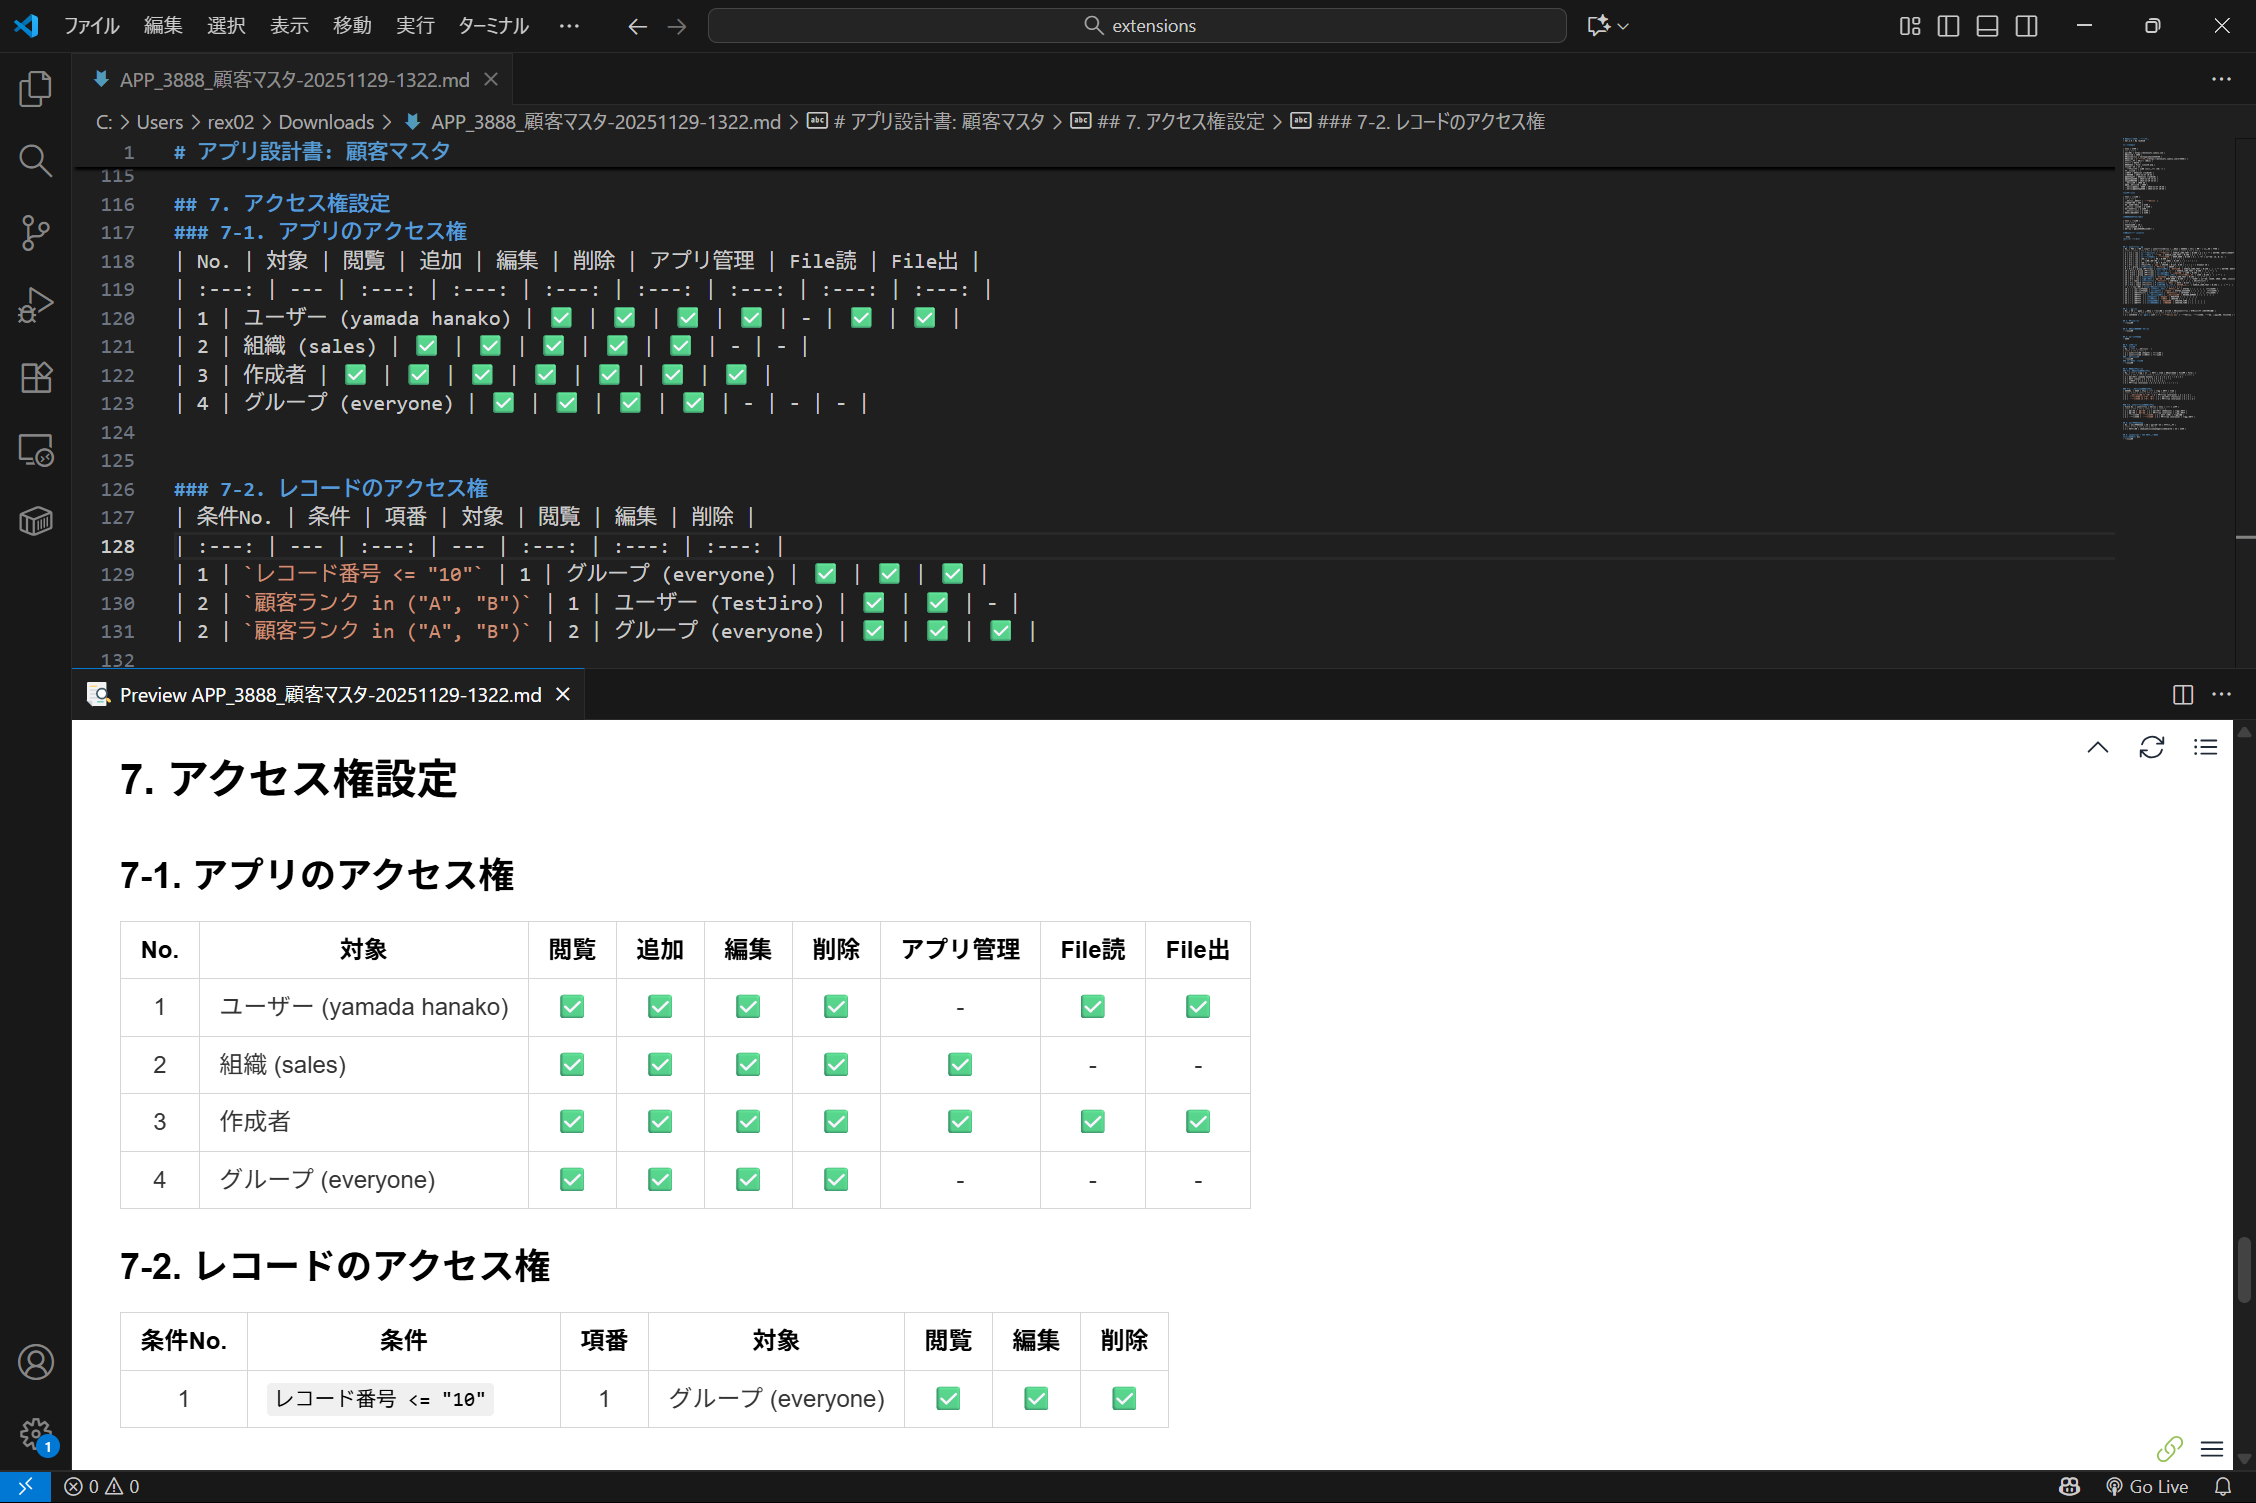Image resolution: width=2256 pixels, height=1503 pixels.
Task: Open the Extensions view icon
Action: [36, 377]
